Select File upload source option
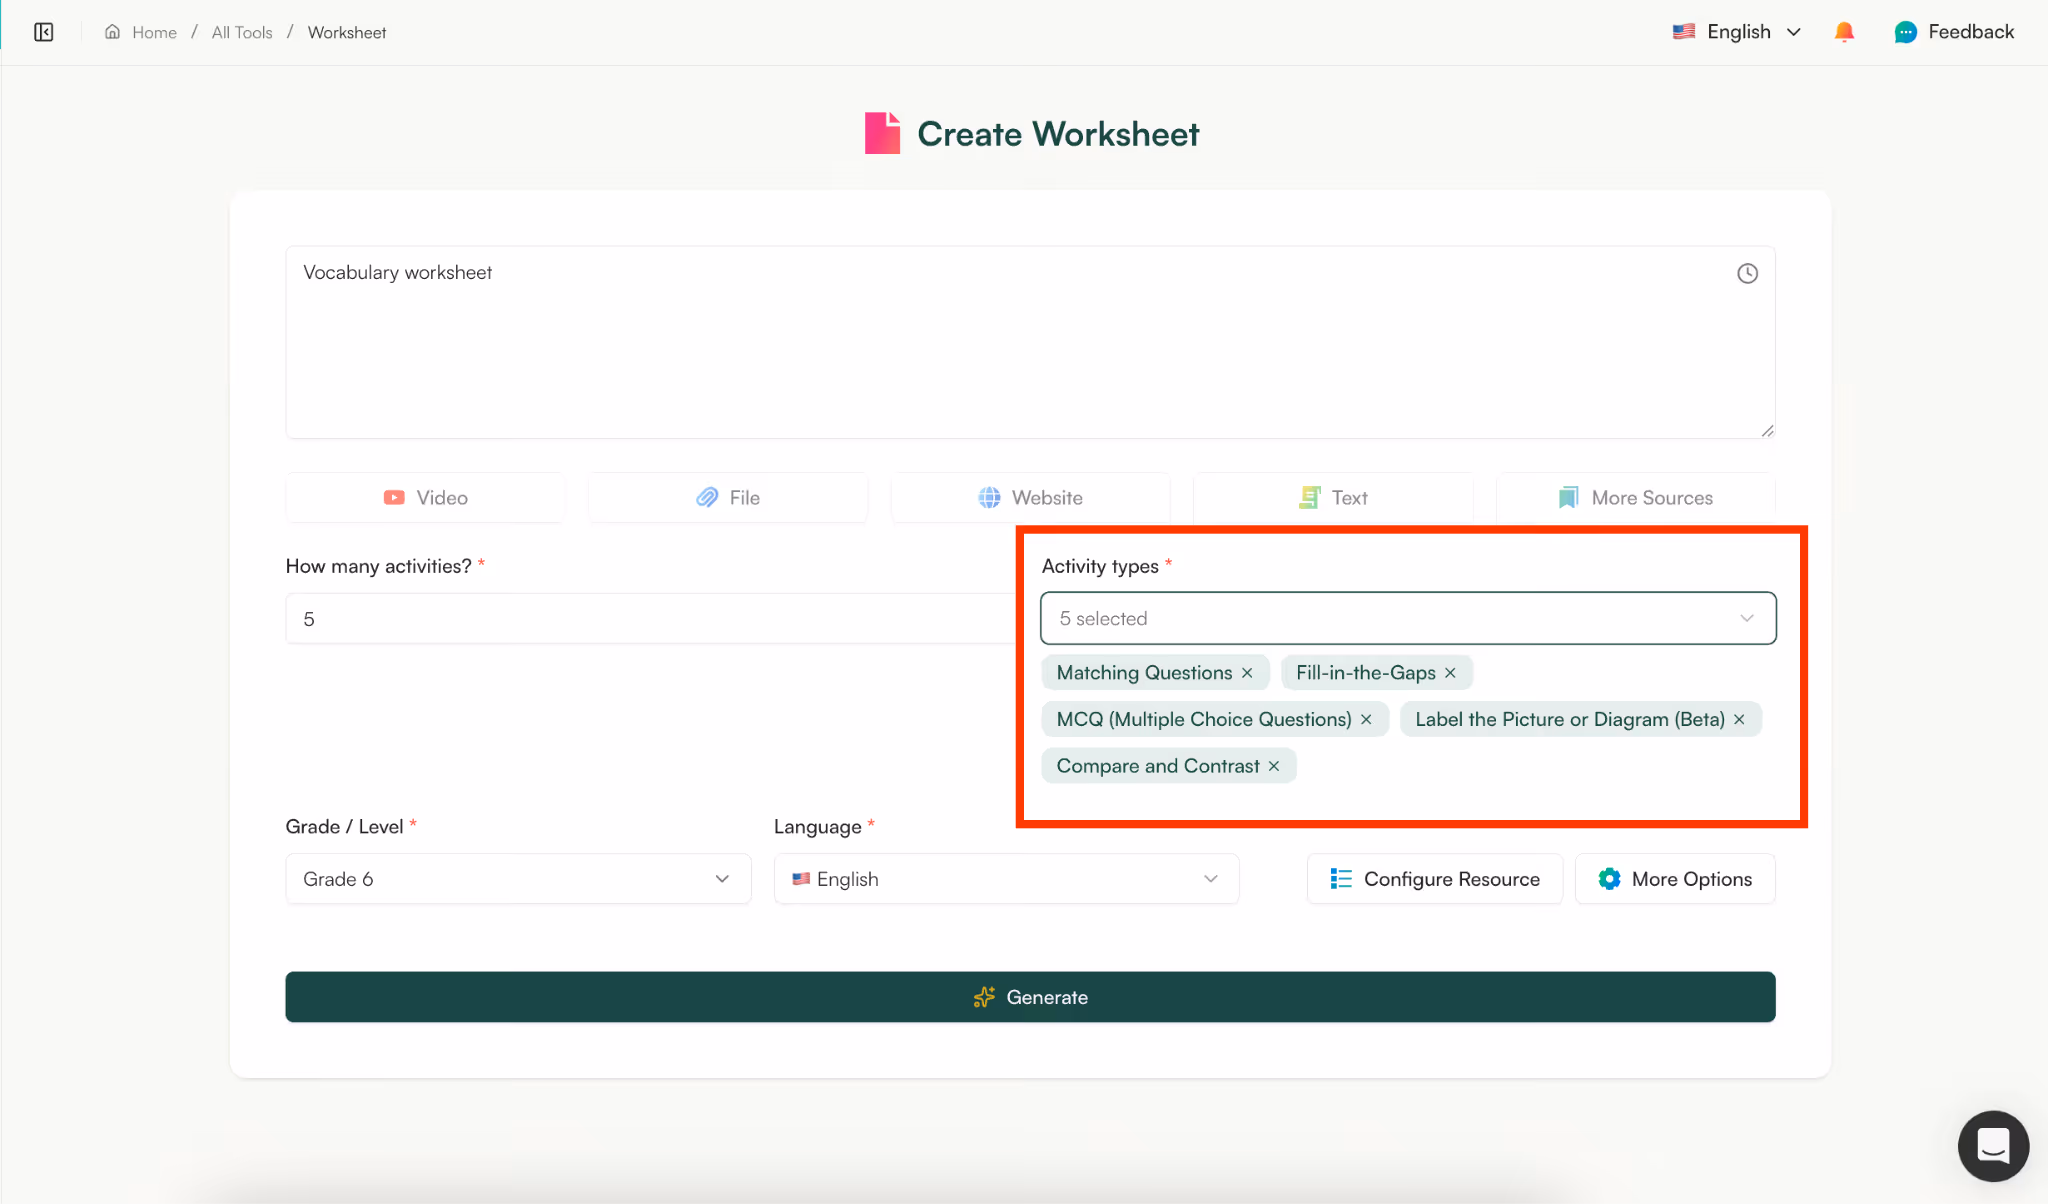The width and height of the screenshot is (2048, 1204). [x=727, y=497]
